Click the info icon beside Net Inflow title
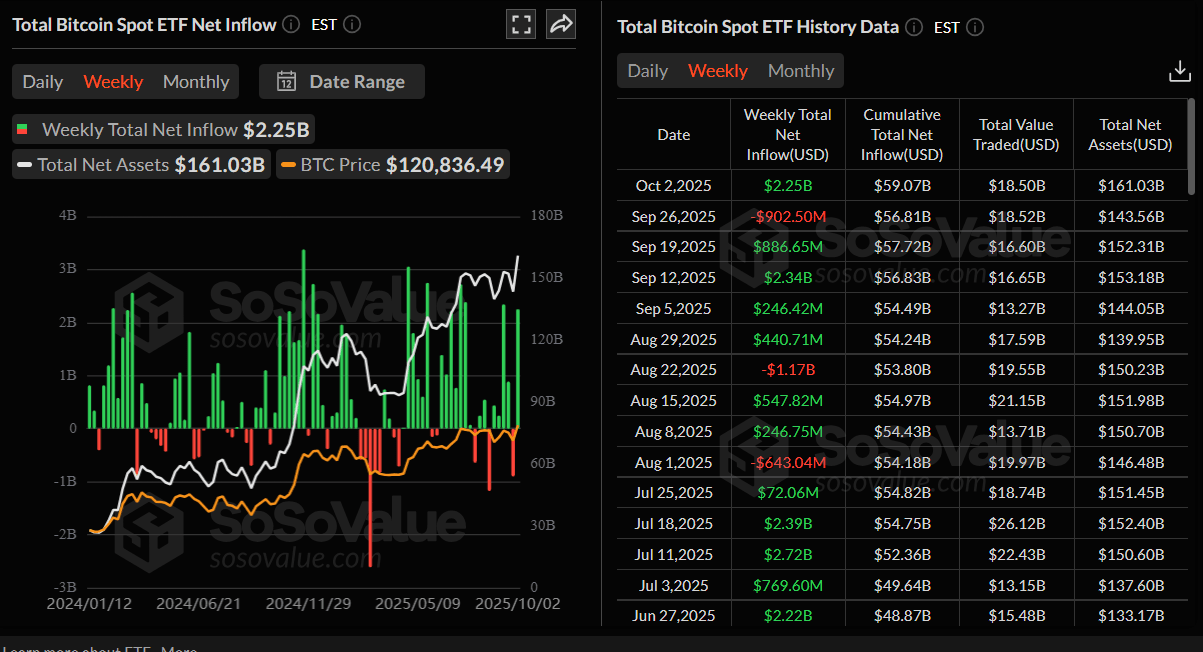1203x652 pixels. (x=290, y=24)
